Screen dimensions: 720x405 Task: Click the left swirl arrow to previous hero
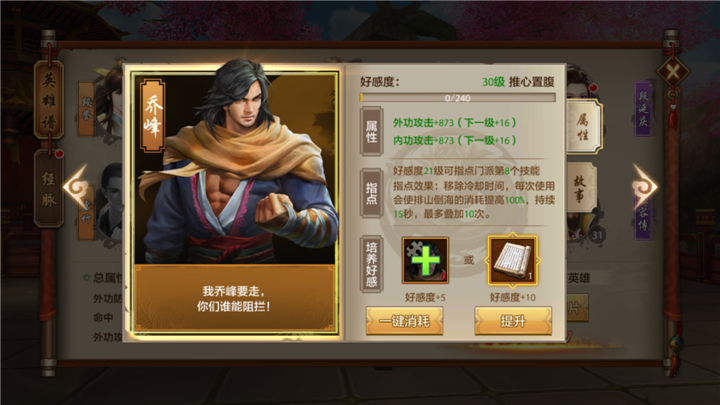(x=76, y=187)
